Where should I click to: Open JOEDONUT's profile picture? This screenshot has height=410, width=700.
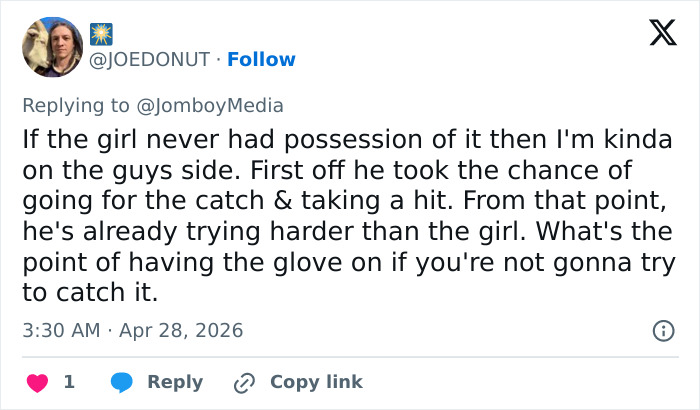click(x=52, y=47)
